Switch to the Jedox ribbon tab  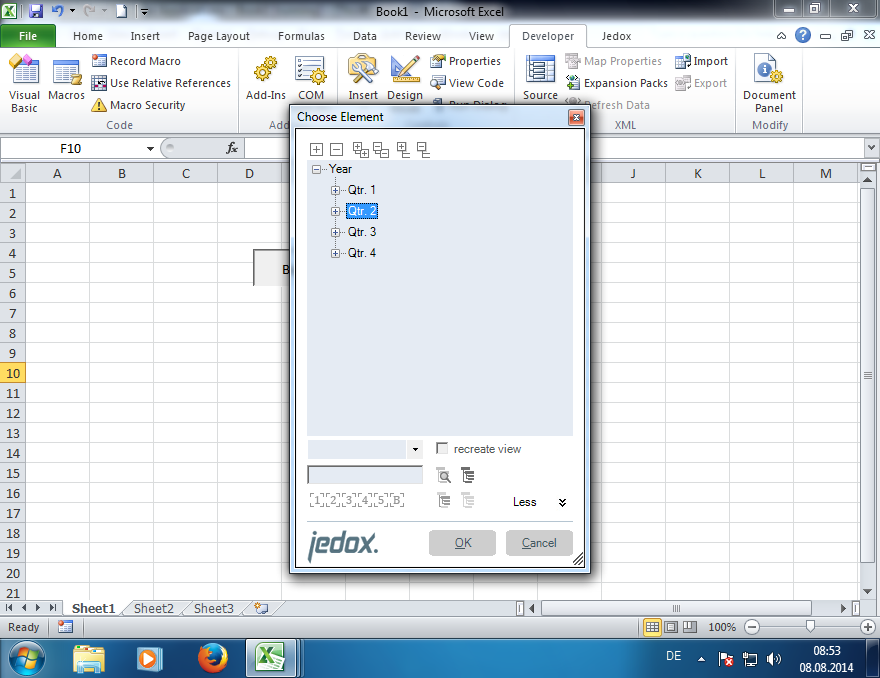coord(616,36)
